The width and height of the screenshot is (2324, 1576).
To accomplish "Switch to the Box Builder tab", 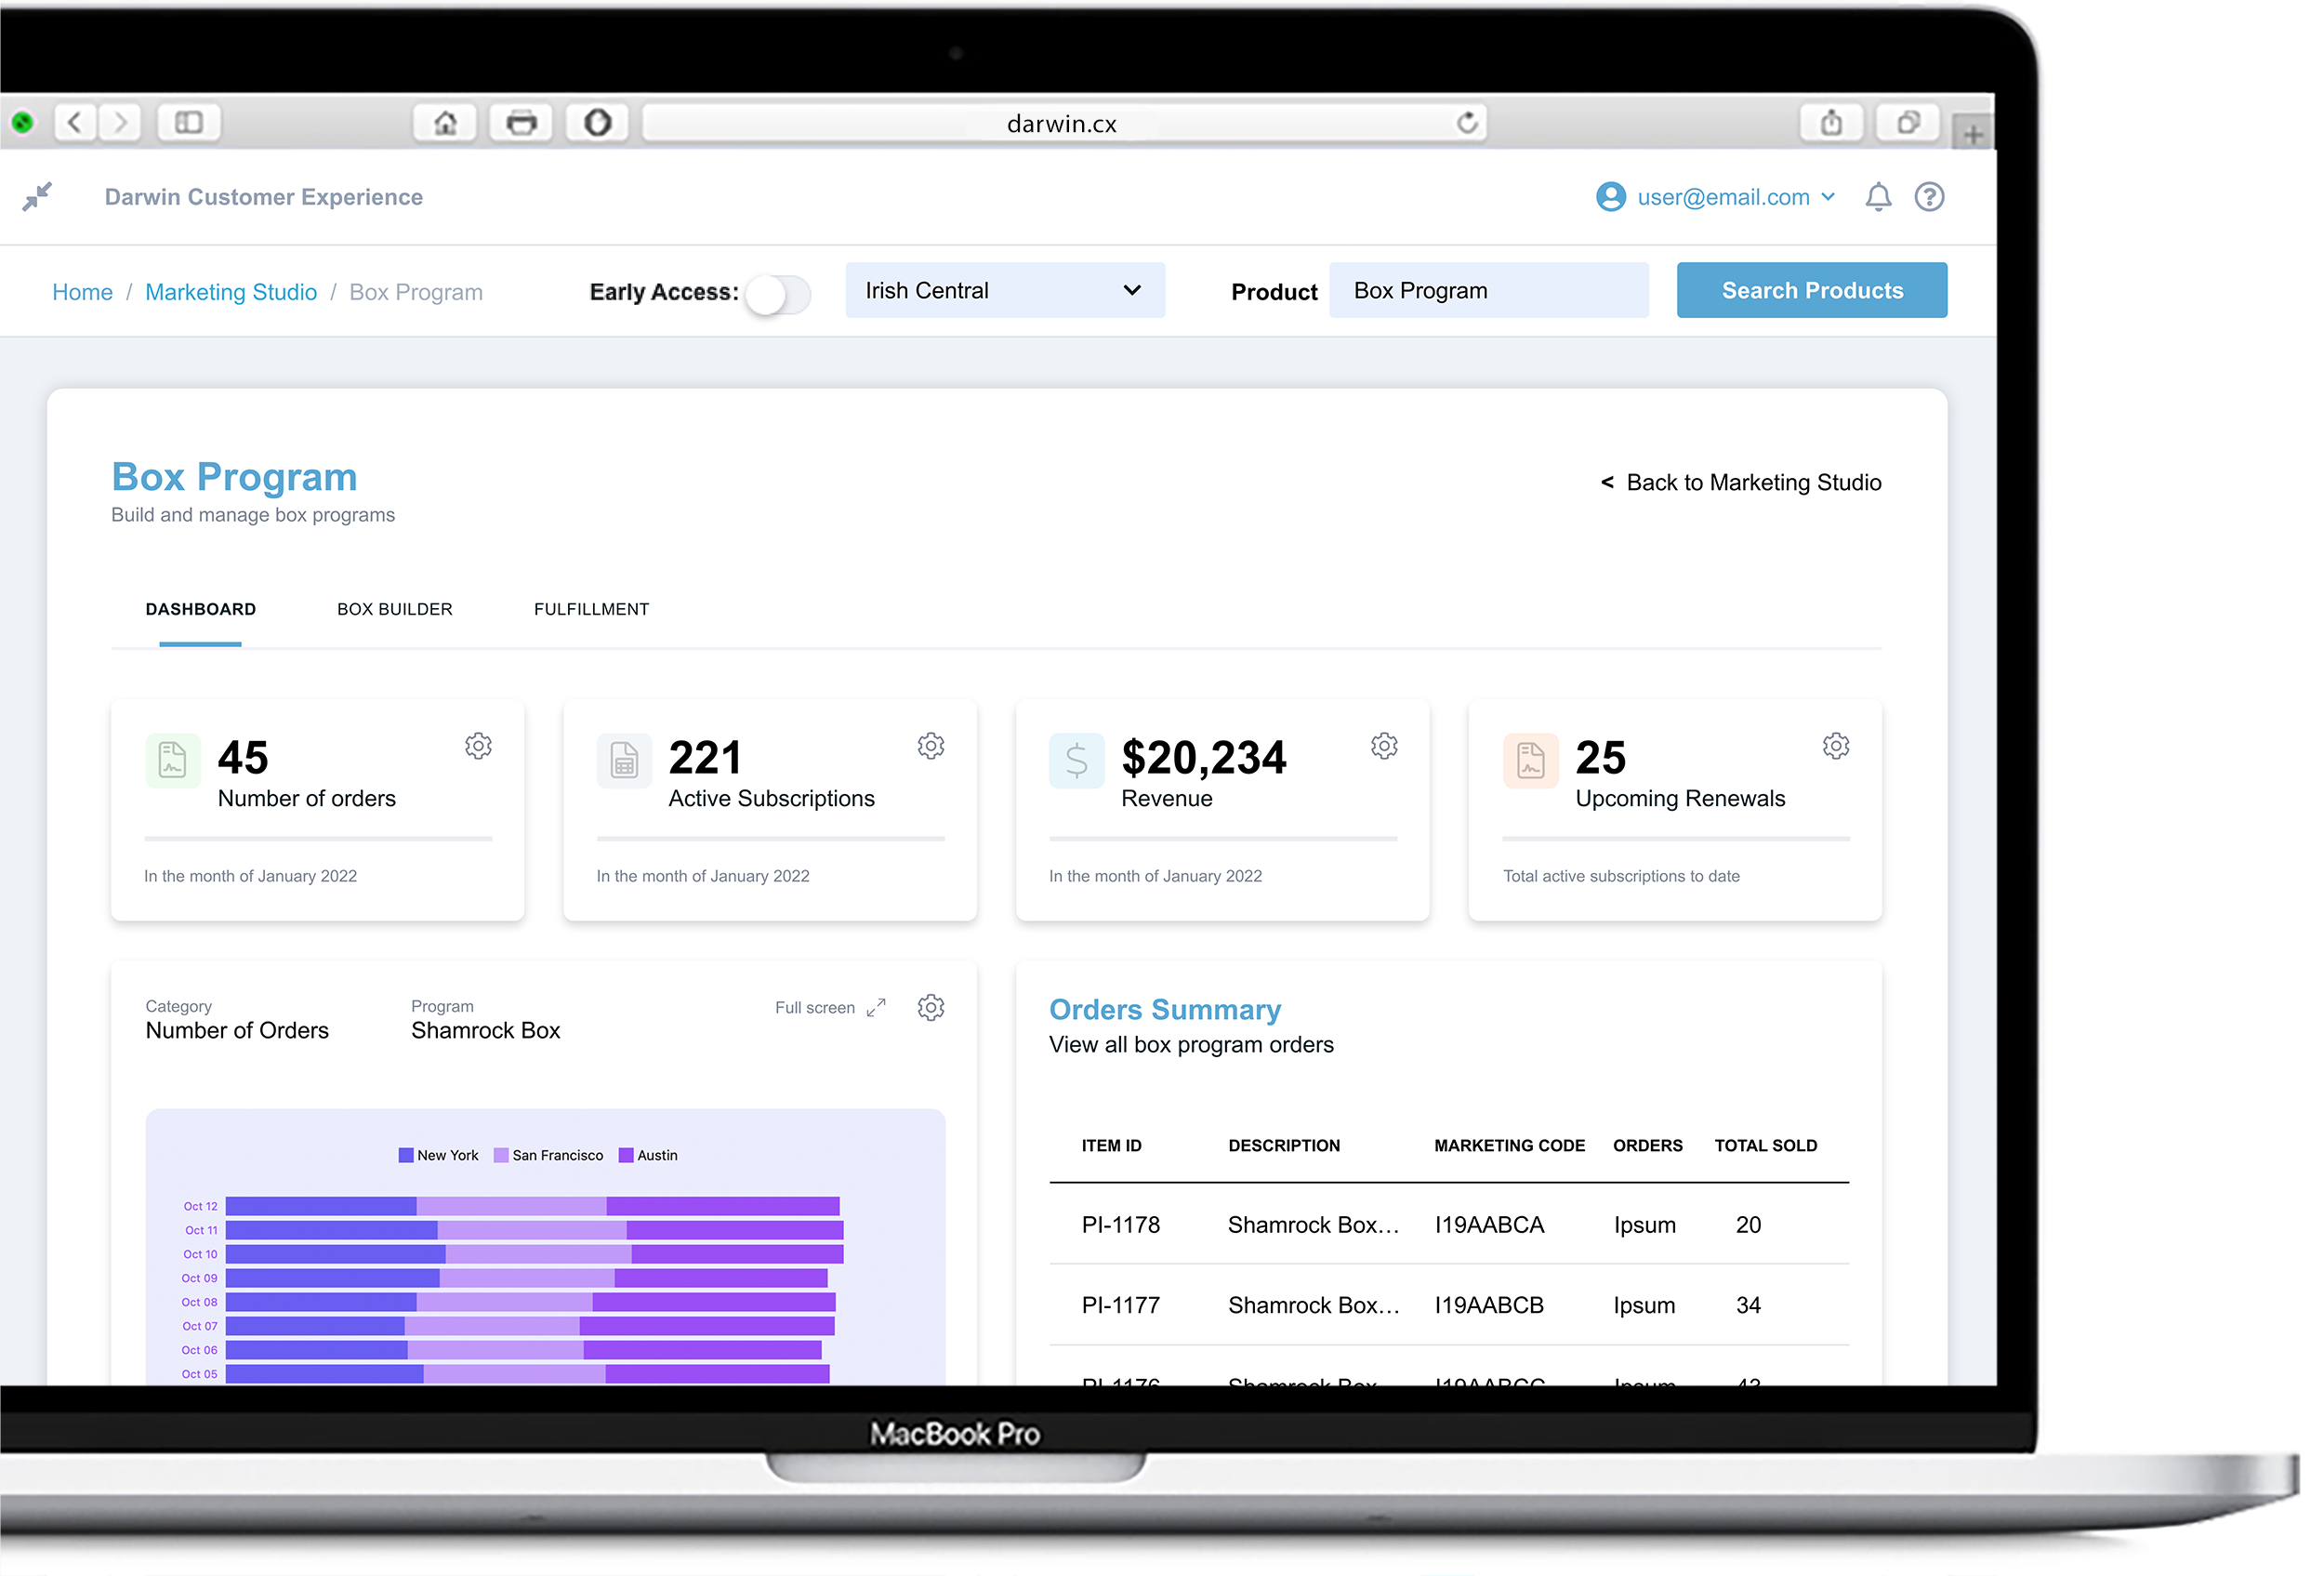I will click(394, 608).
